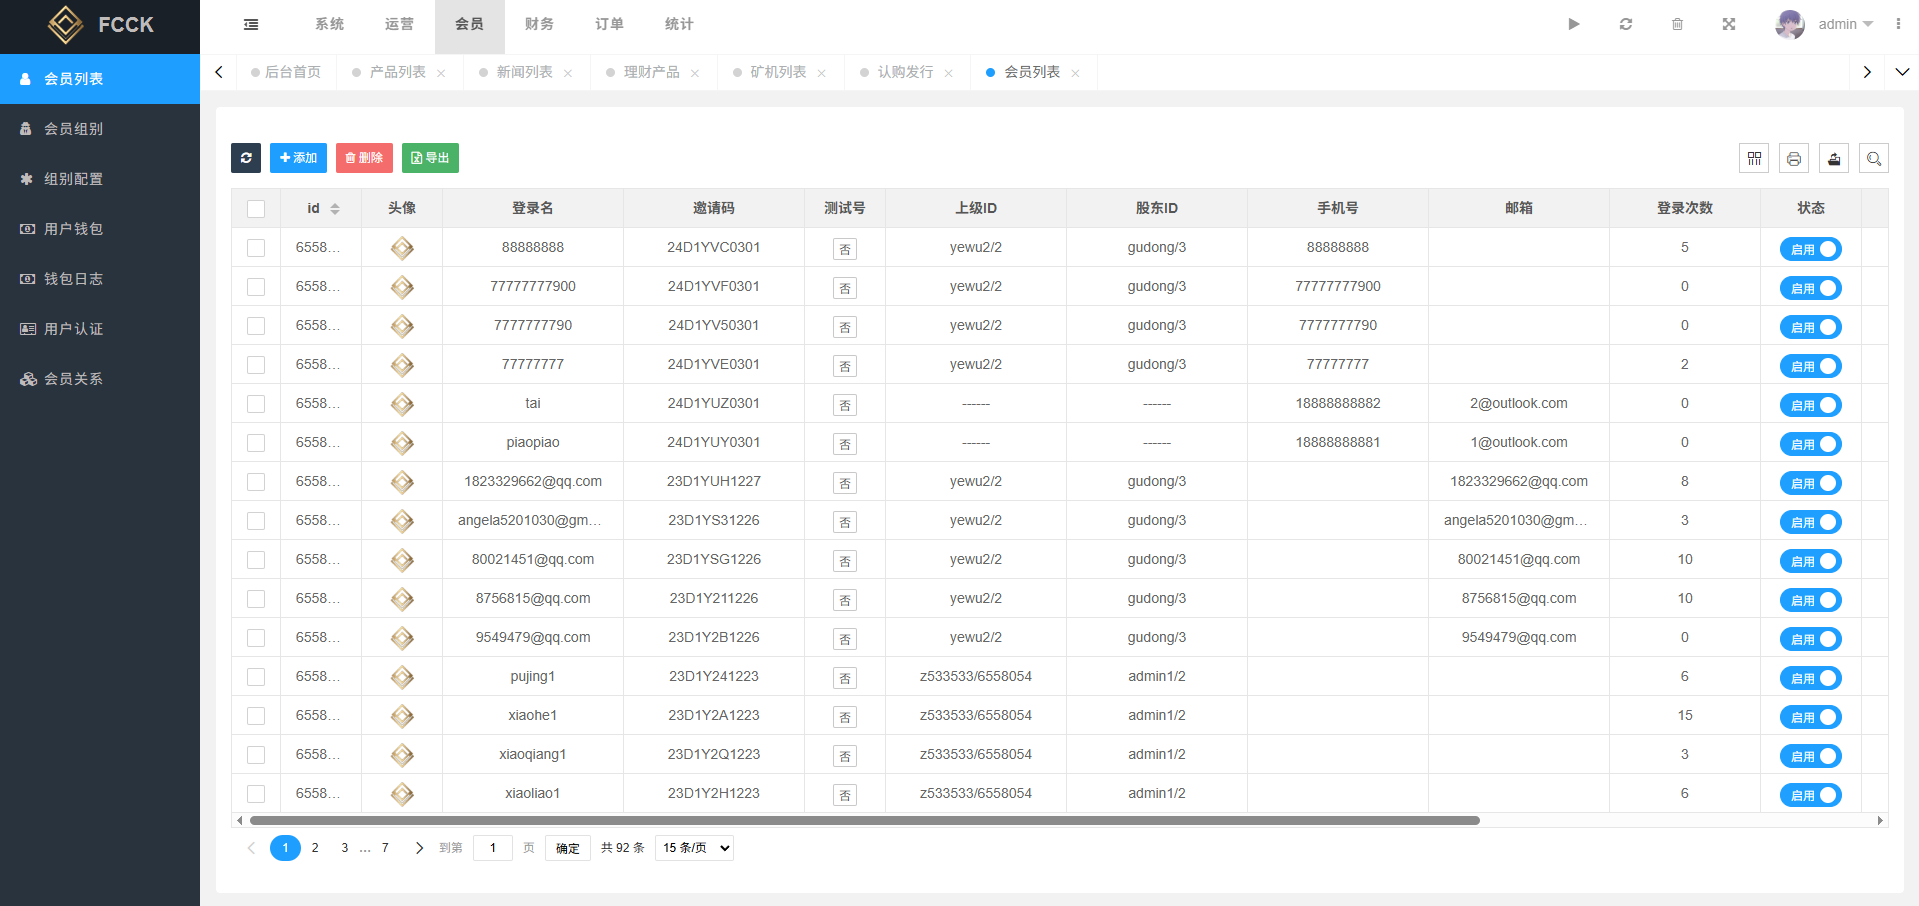1919x906 pixels.
Task: Close the 产品列表 tab
Action: [441, 73]
